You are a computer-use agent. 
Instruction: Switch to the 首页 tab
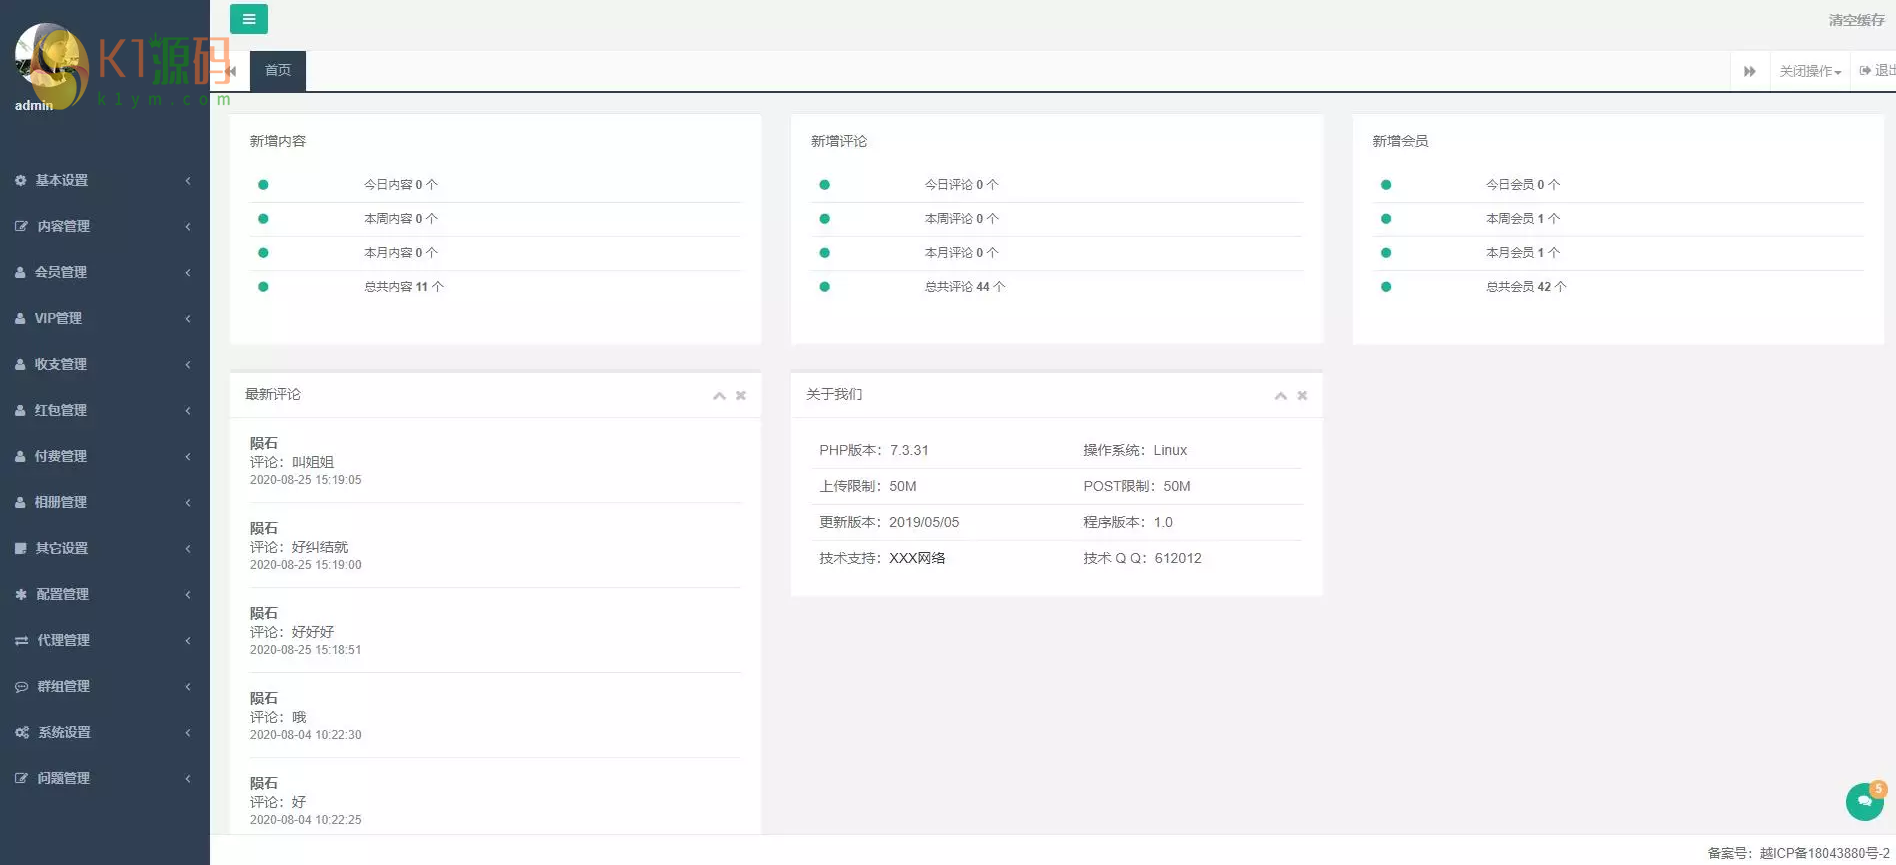[x=278, y=71]
